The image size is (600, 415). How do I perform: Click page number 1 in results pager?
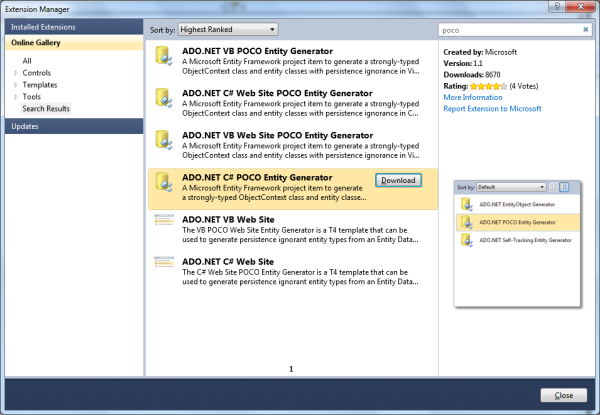[291, 369]
